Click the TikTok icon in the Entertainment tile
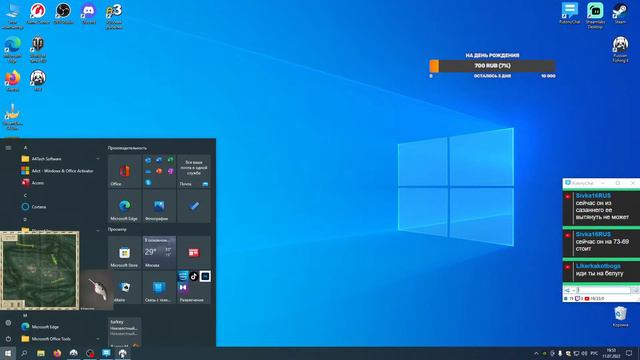The height and width of the screenshot is (360, 640). pos(194,276)
